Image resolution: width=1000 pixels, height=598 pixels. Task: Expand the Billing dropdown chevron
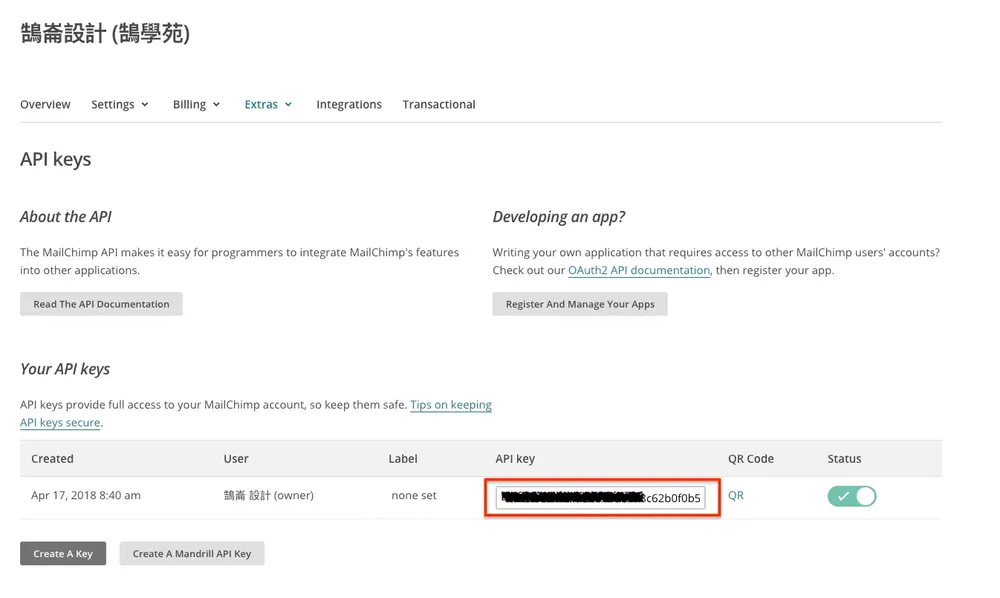(216, 105)
